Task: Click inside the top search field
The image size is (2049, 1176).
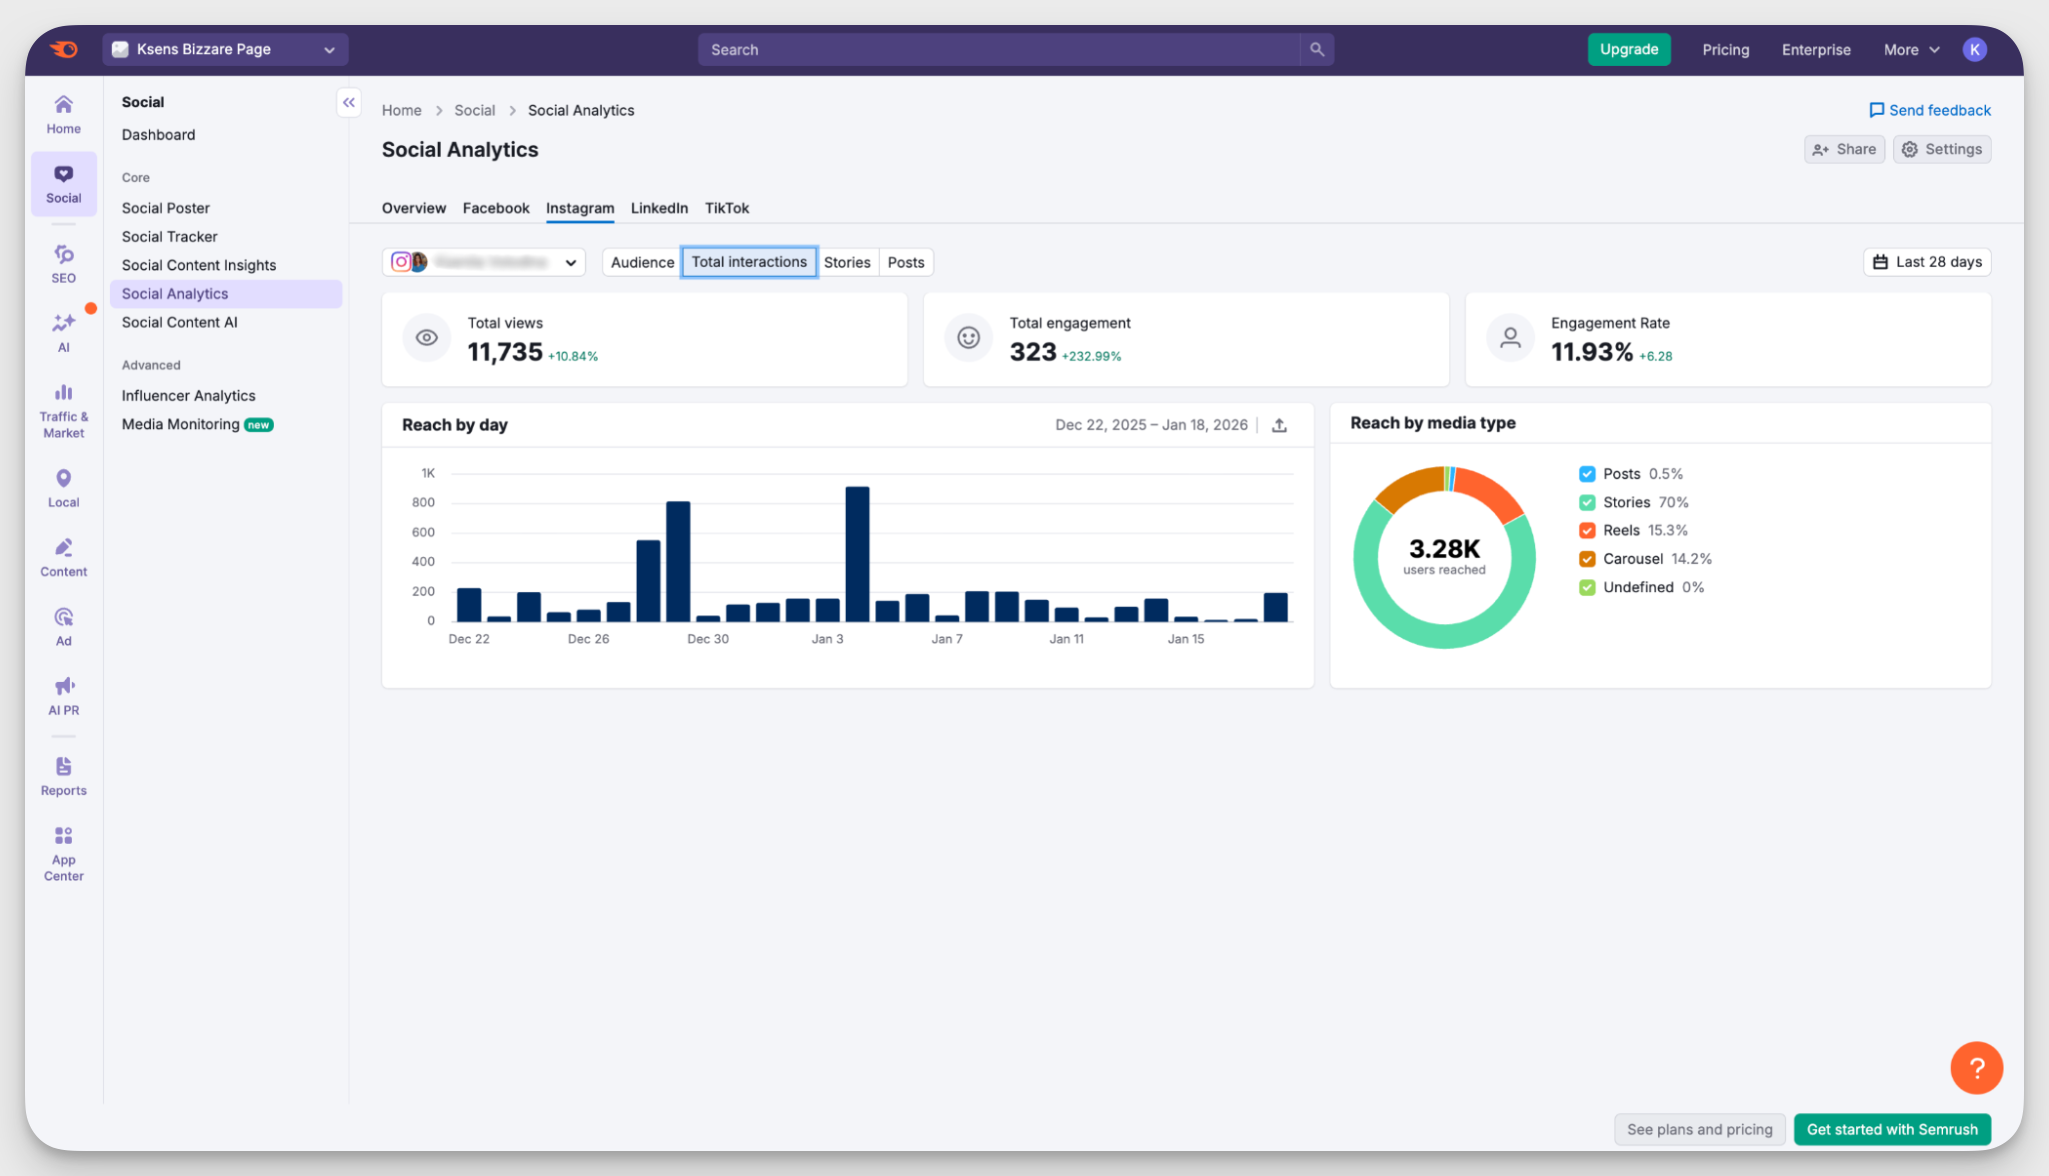Action: 1000,48
